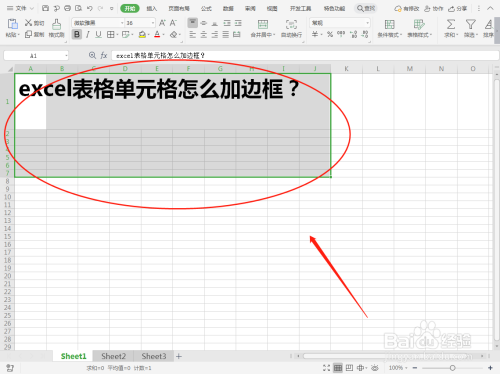The height and width of the screenshot is (374, 500).
Task: Open the number format dropdown
Action: coord(367,23)
